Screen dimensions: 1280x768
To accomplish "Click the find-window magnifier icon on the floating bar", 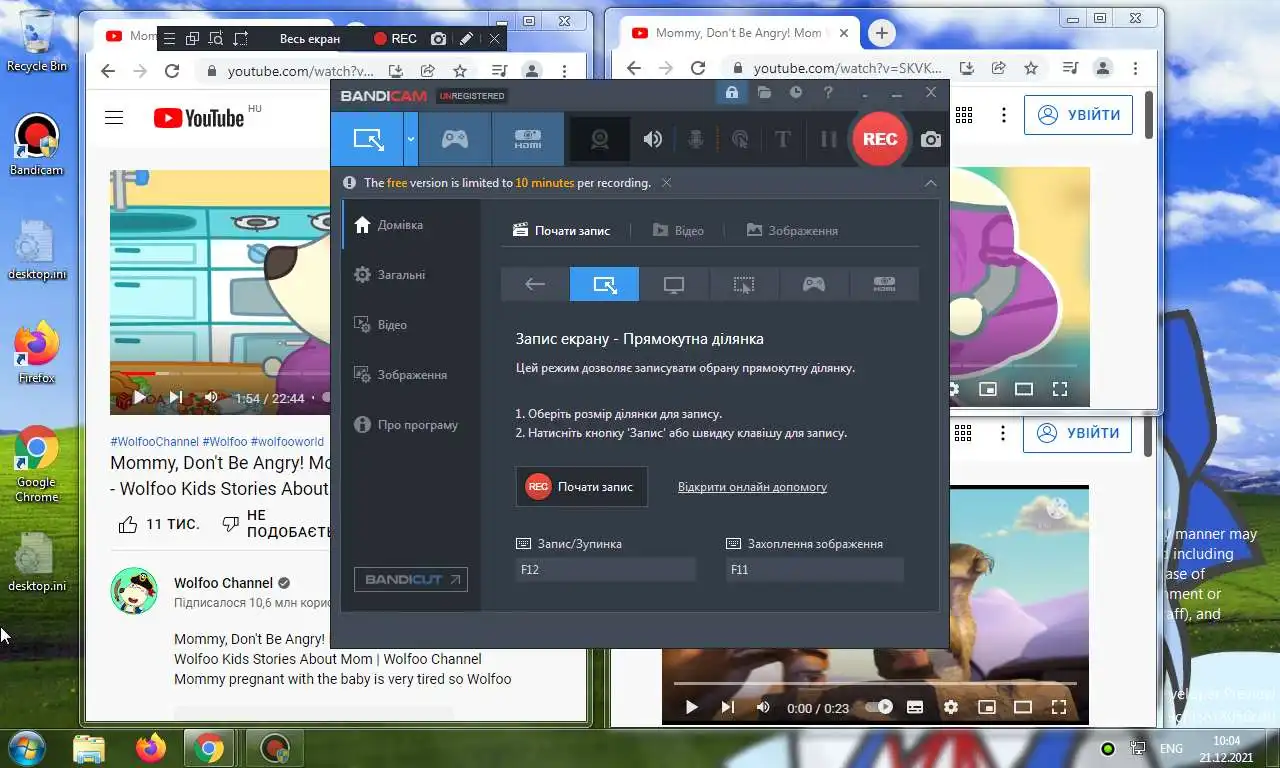I will [216, 39].
